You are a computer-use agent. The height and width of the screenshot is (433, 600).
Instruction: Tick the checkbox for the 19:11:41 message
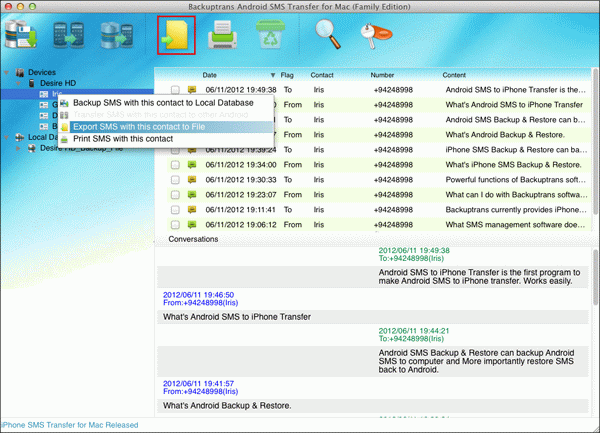(175, 210)
